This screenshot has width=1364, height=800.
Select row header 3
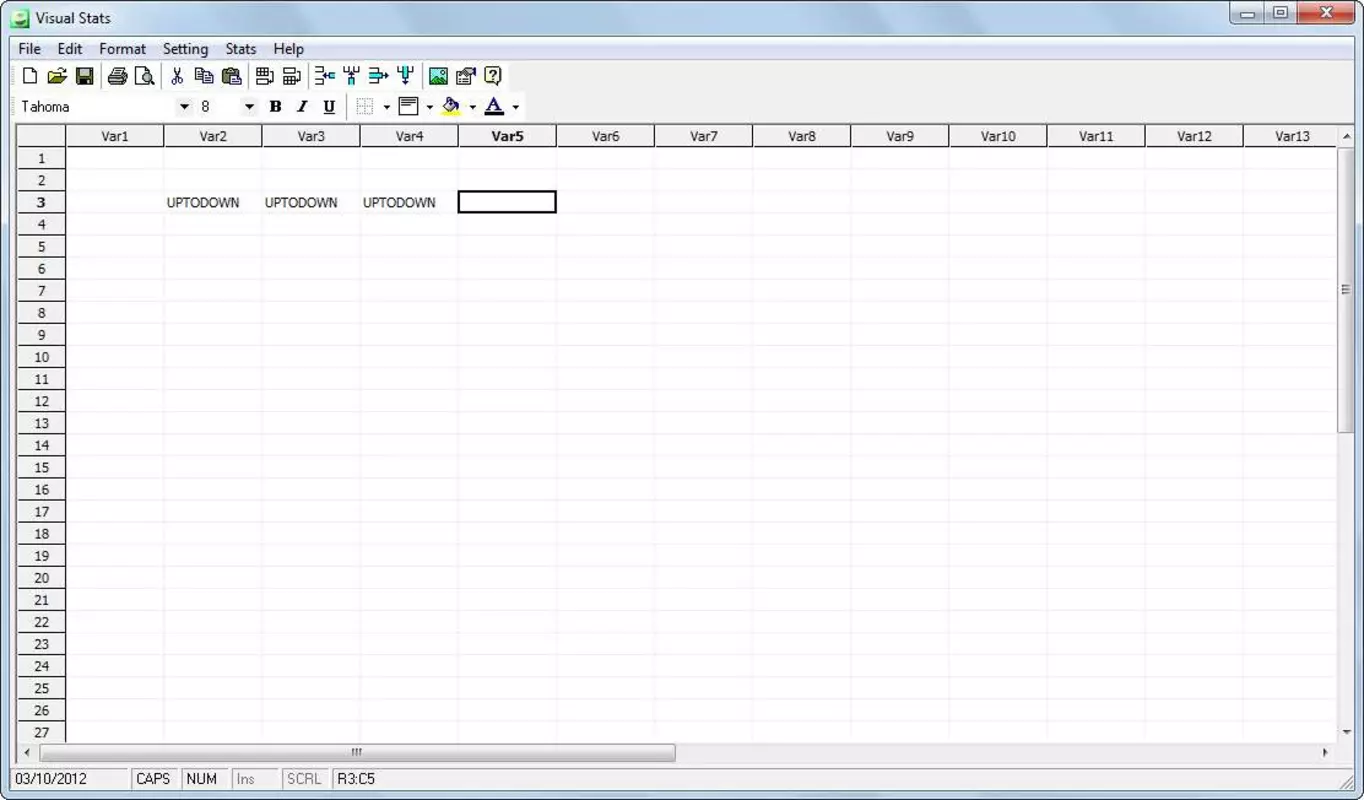pos(42,202)
